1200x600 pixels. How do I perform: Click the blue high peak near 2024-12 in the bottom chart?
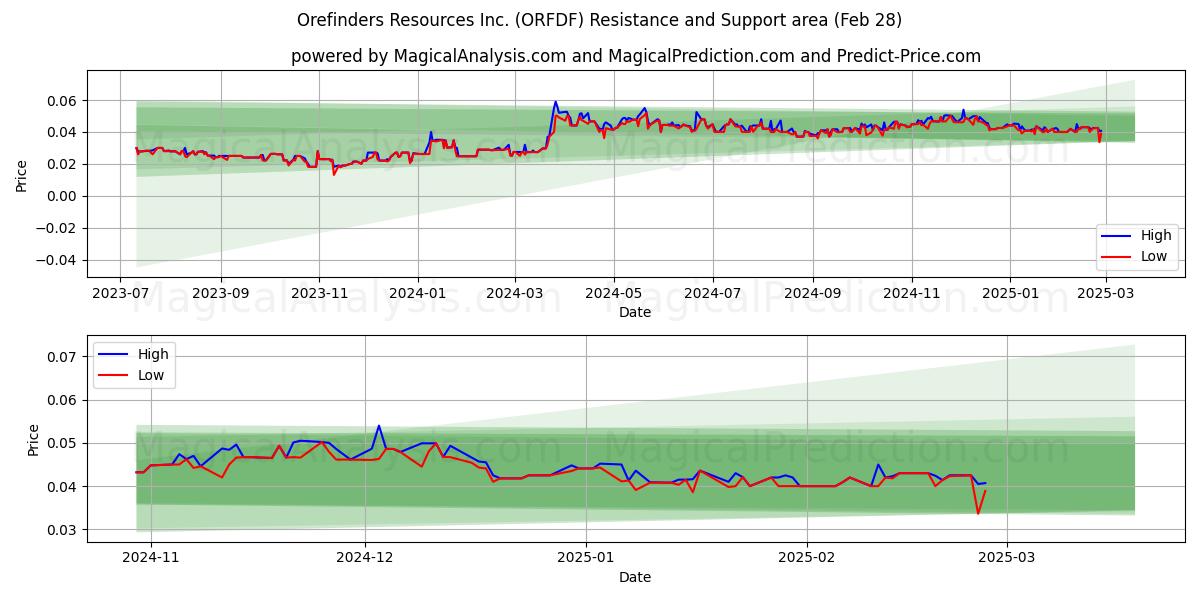[x=379, y=426]
